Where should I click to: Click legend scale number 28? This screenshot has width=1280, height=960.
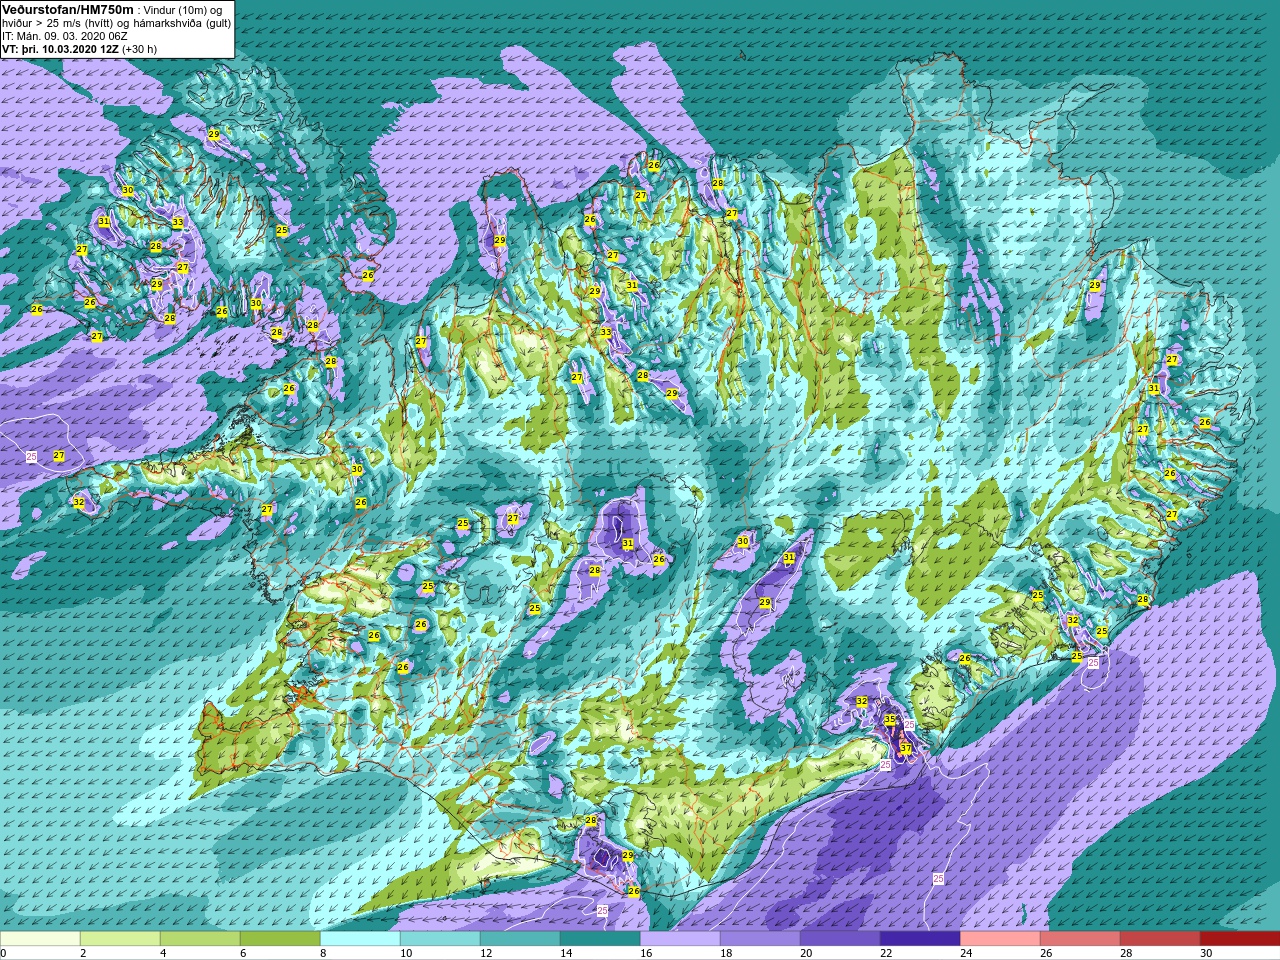tap(1126, 953)
